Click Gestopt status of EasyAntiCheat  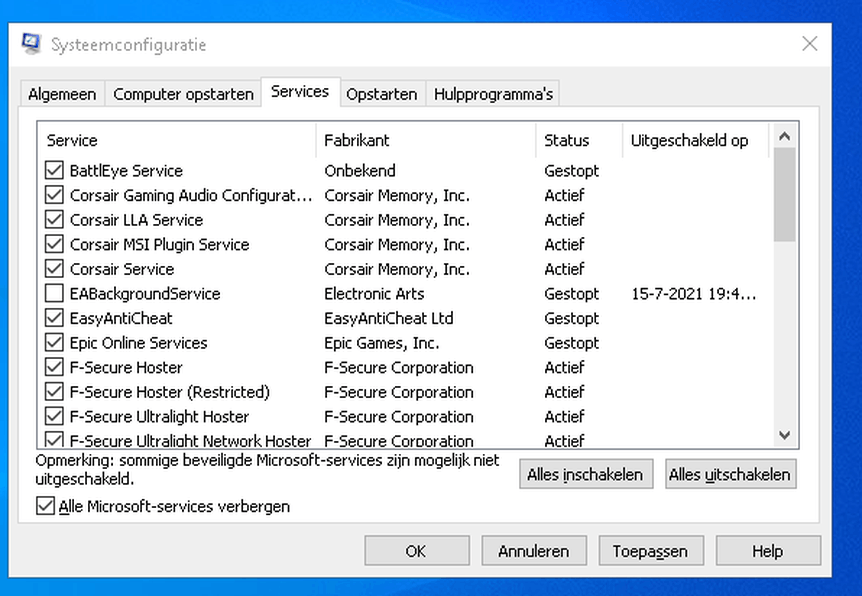coord(572,318)
